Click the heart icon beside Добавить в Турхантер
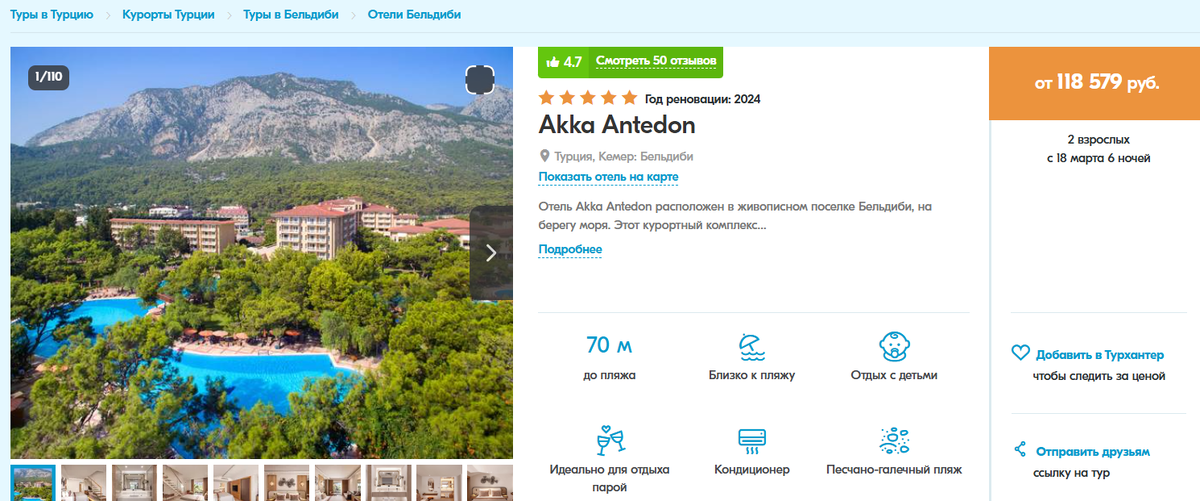The image size is (1200, 501). (x=1021, y=353)
